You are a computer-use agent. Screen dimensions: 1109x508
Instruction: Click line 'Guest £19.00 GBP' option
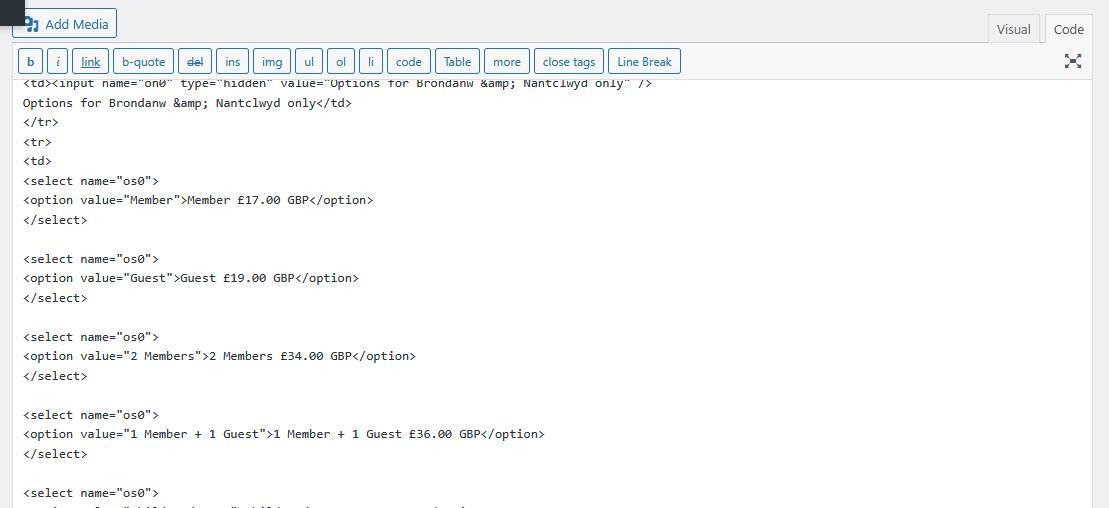[x=191, y=278]
